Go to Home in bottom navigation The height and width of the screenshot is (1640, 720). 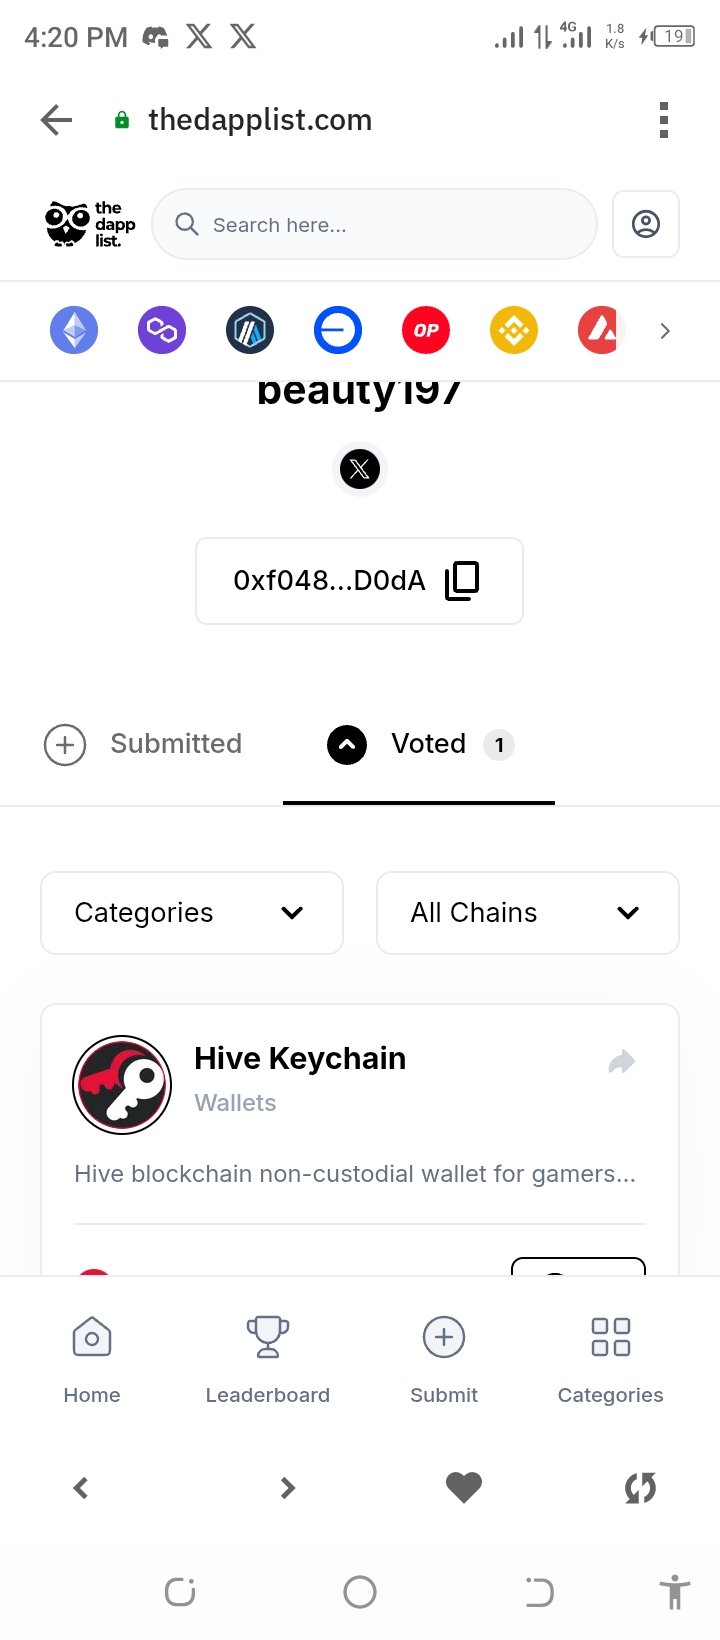tap(92, 1360)
